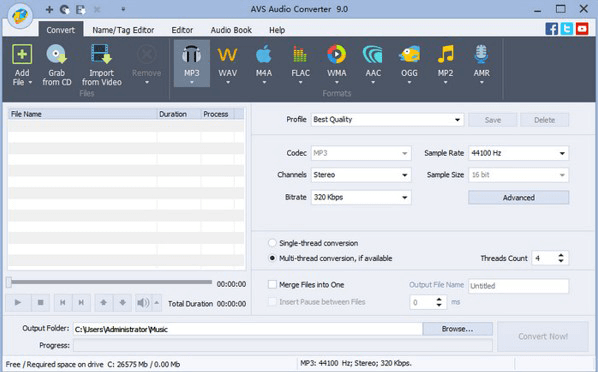Move file down arrow button
This screenshot has width=598, height=372.
pyautogui.click(x=122, y=303)
